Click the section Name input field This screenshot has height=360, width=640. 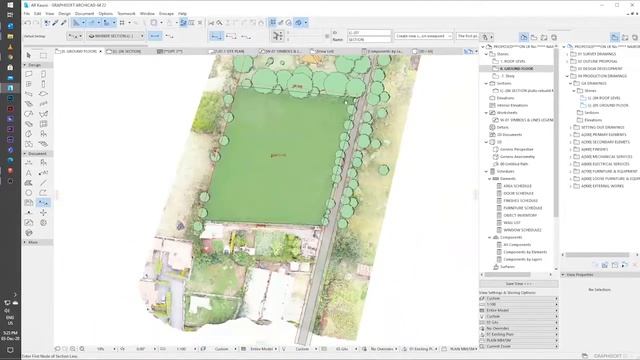tap(369, 40)
